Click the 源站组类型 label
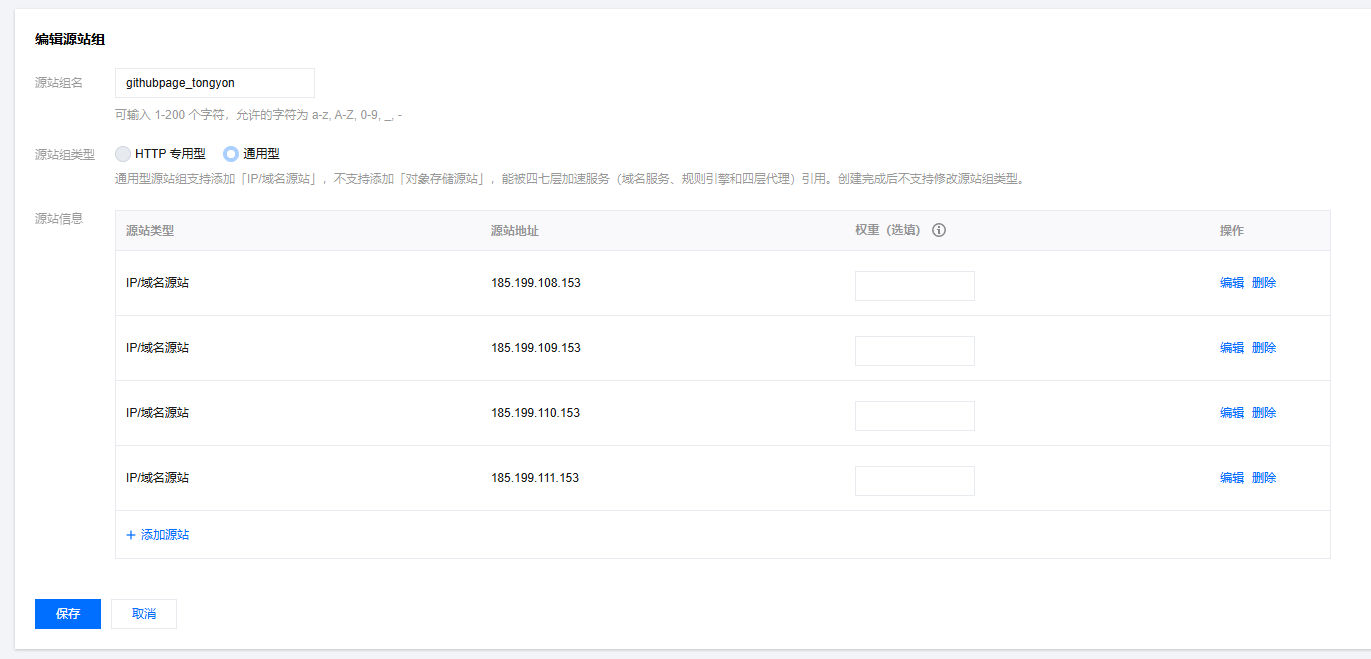This screenshot has width=1371, height=659. pyautogui.click(x=65, y=155)
